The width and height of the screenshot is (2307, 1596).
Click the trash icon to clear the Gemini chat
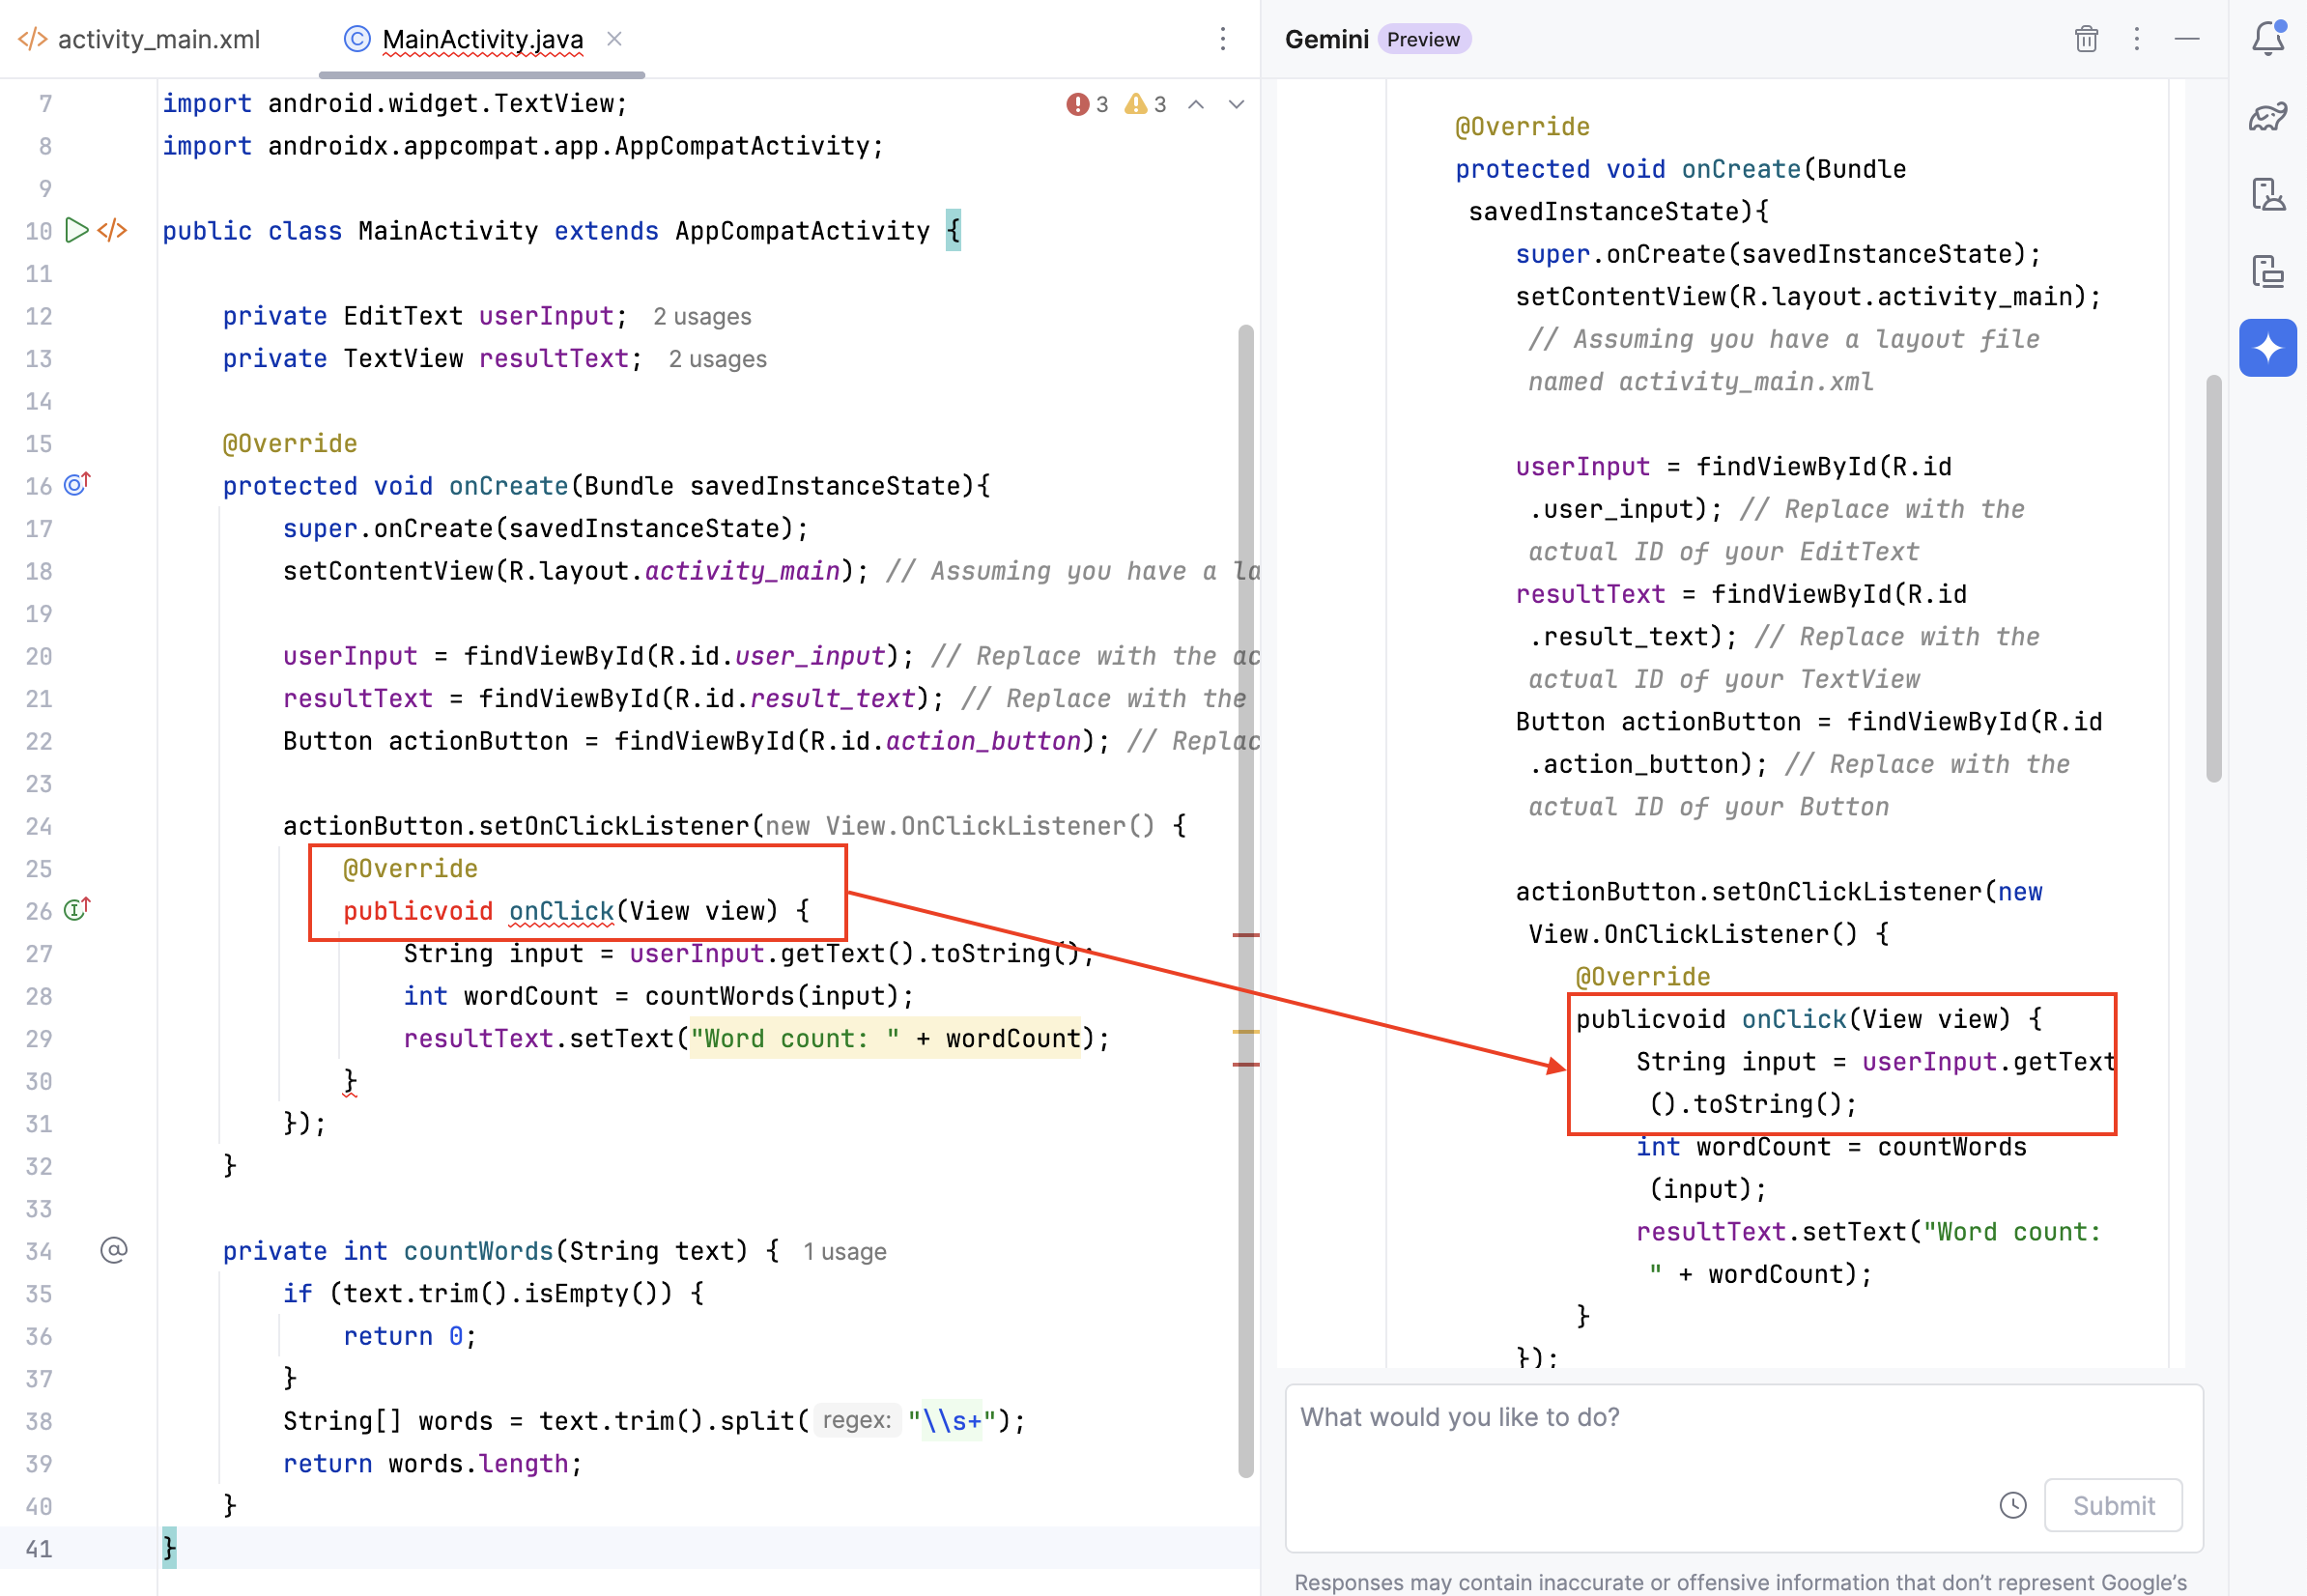pyautogui.click(x=2085, y=39)
